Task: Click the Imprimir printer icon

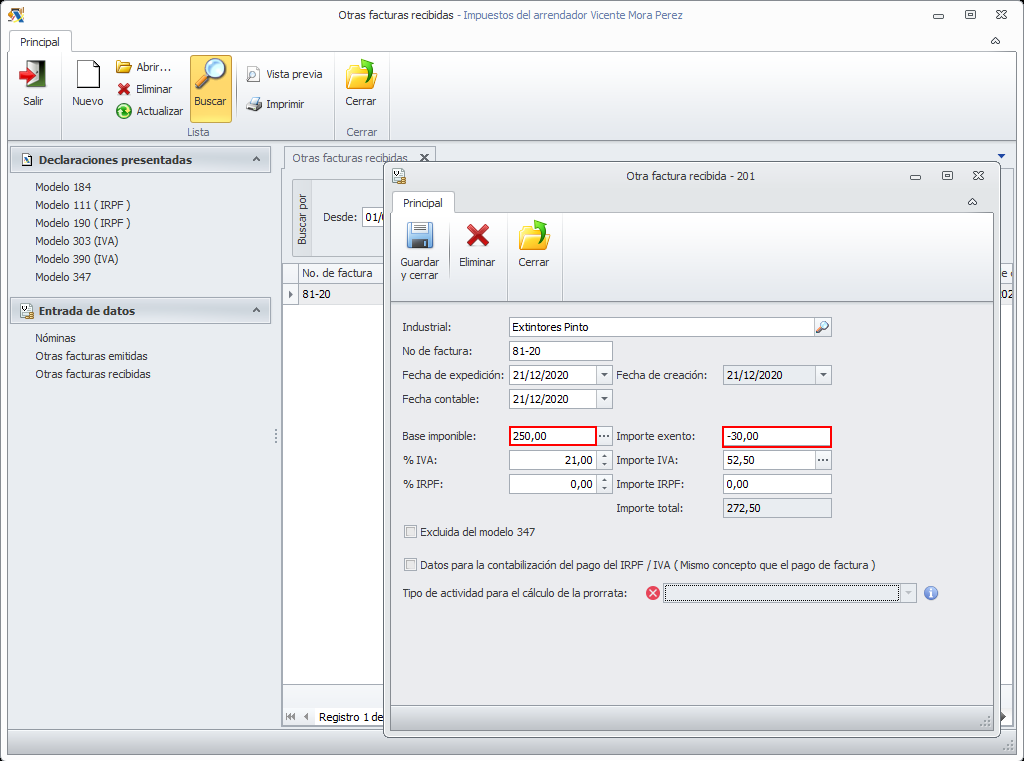Action: coord(255,104)
